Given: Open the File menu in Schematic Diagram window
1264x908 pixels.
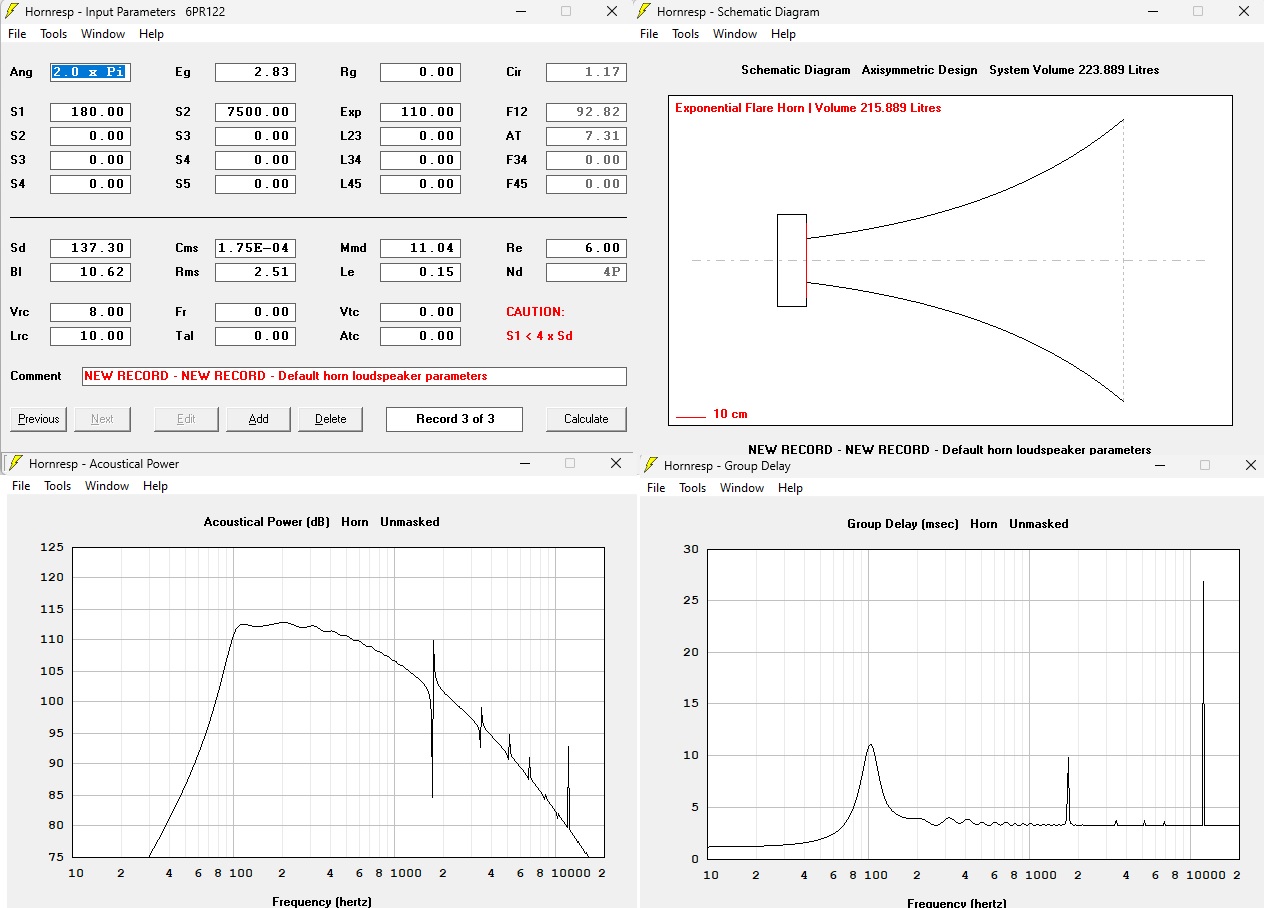Looking at the screenshot, I should tap(649, 34).
